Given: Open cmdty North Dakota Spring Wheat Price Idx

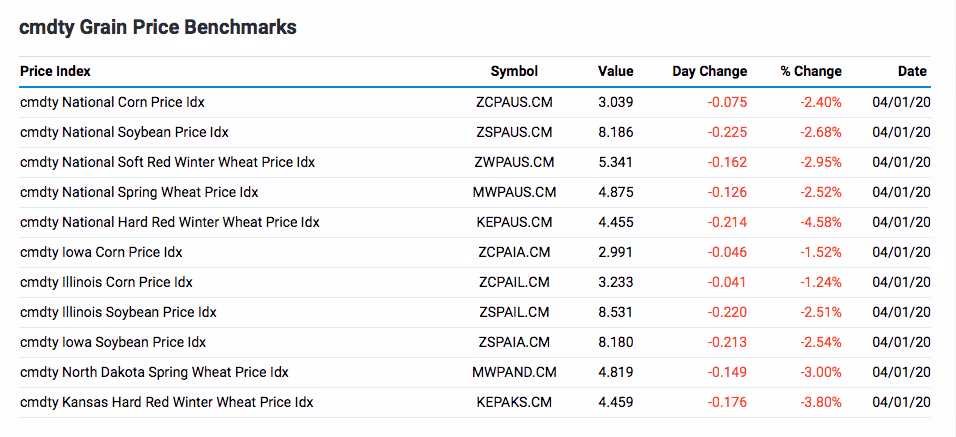Looking at the screenshot, I should (x=154, y=372).
